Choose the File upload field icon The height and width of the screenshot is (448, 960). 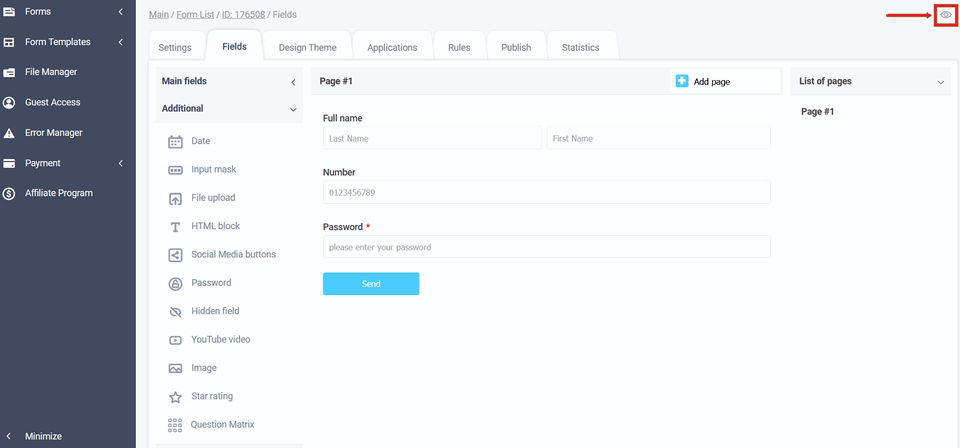(x=176, y=199)
